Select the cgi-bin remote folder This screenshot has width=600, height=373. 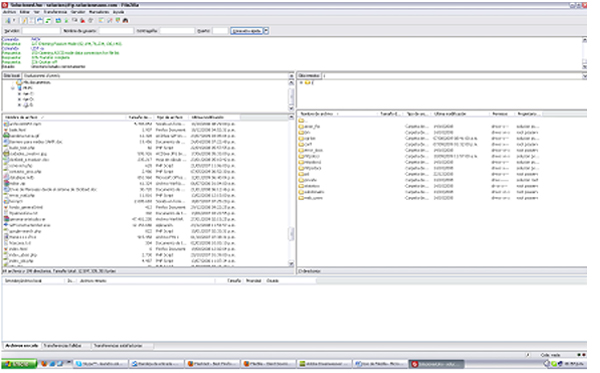point(307,138)
